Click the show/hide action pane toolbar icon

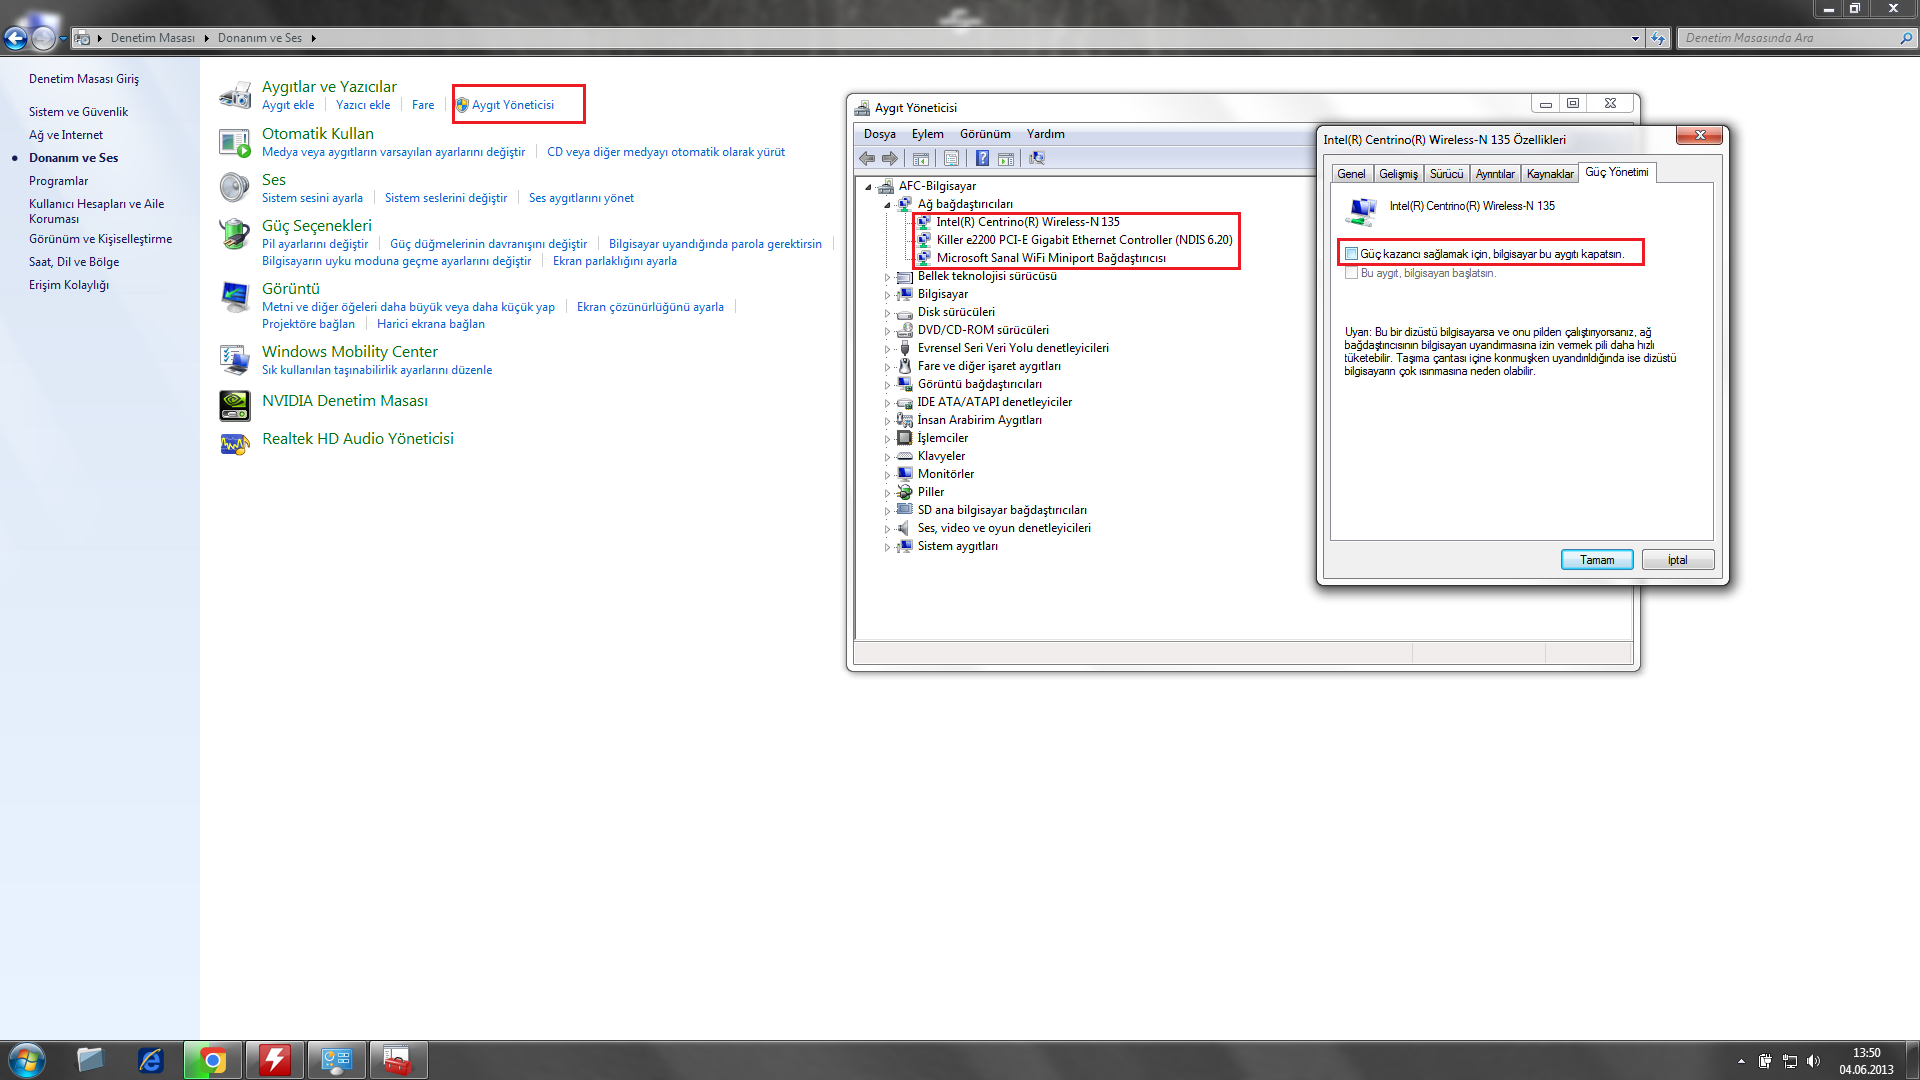1006,158
